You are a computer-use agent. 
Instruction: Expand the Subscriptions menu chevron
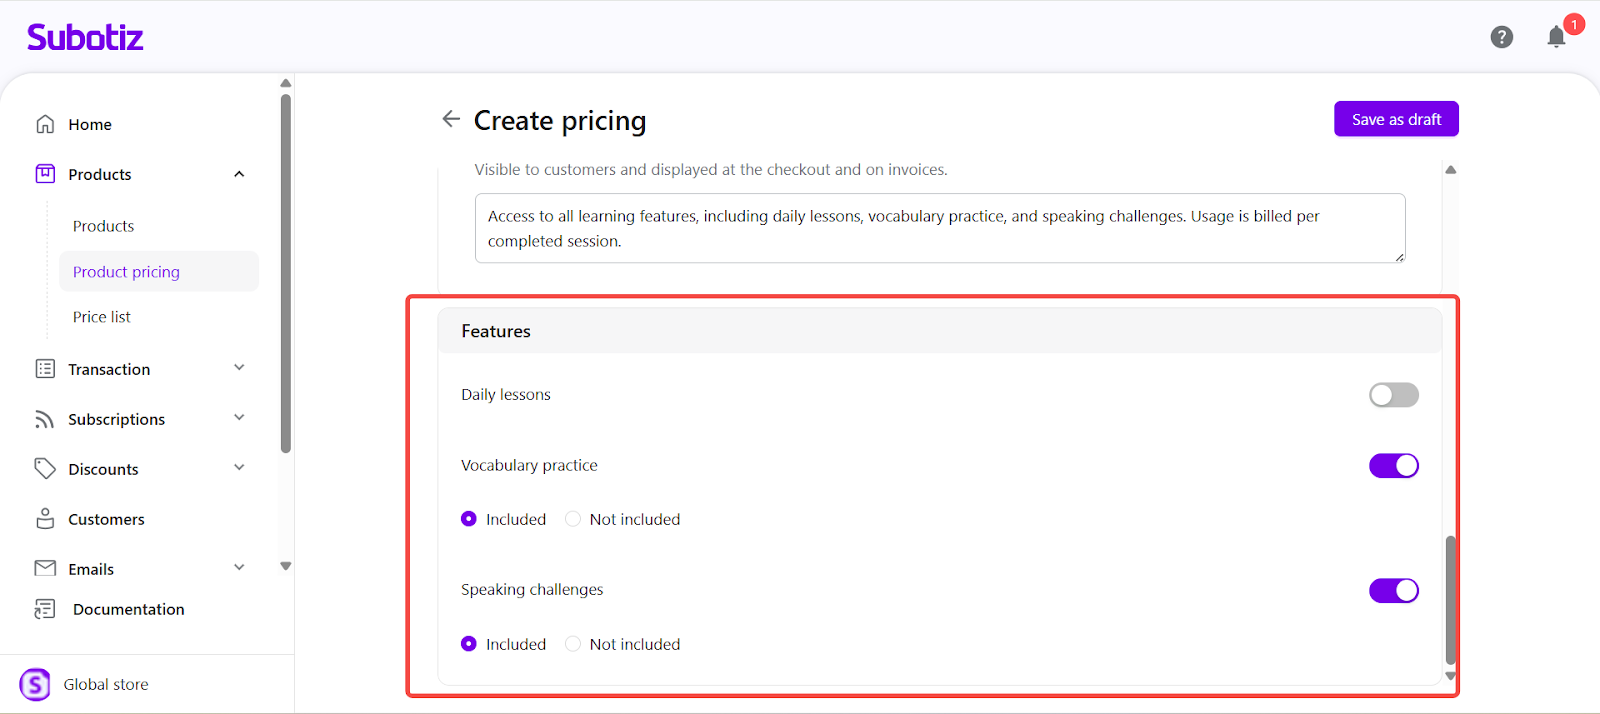239,418
